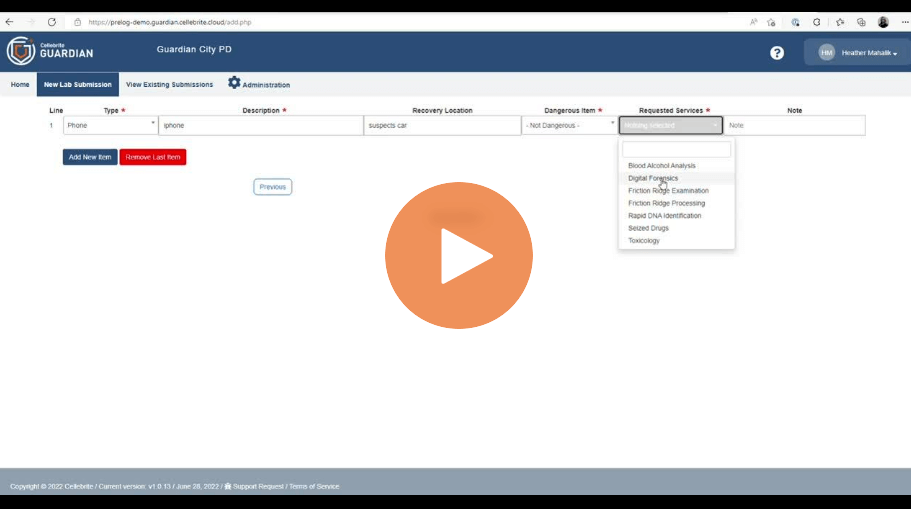Play the video with orange play button
This screenshot has width=911, height=509.
(458, 256)
